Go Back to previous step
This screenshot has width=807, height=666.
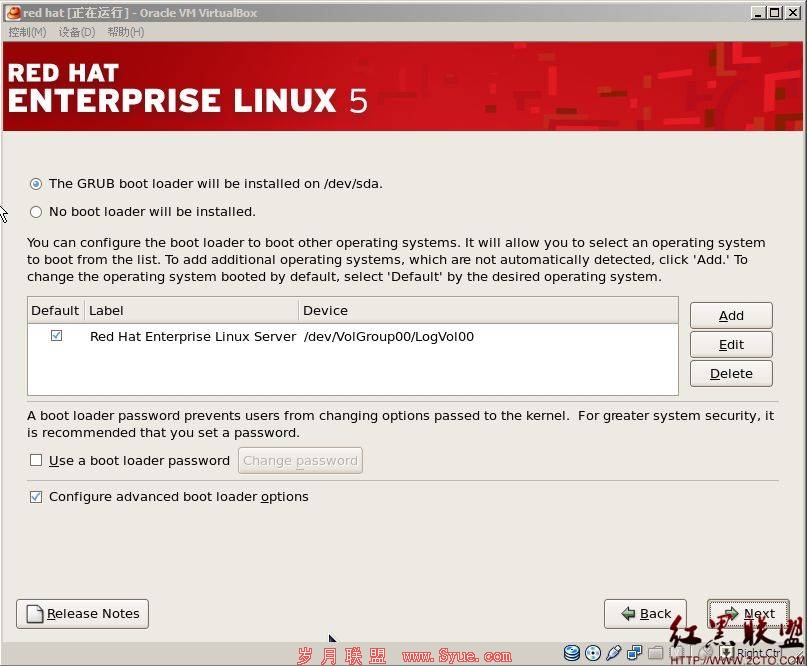645,614
